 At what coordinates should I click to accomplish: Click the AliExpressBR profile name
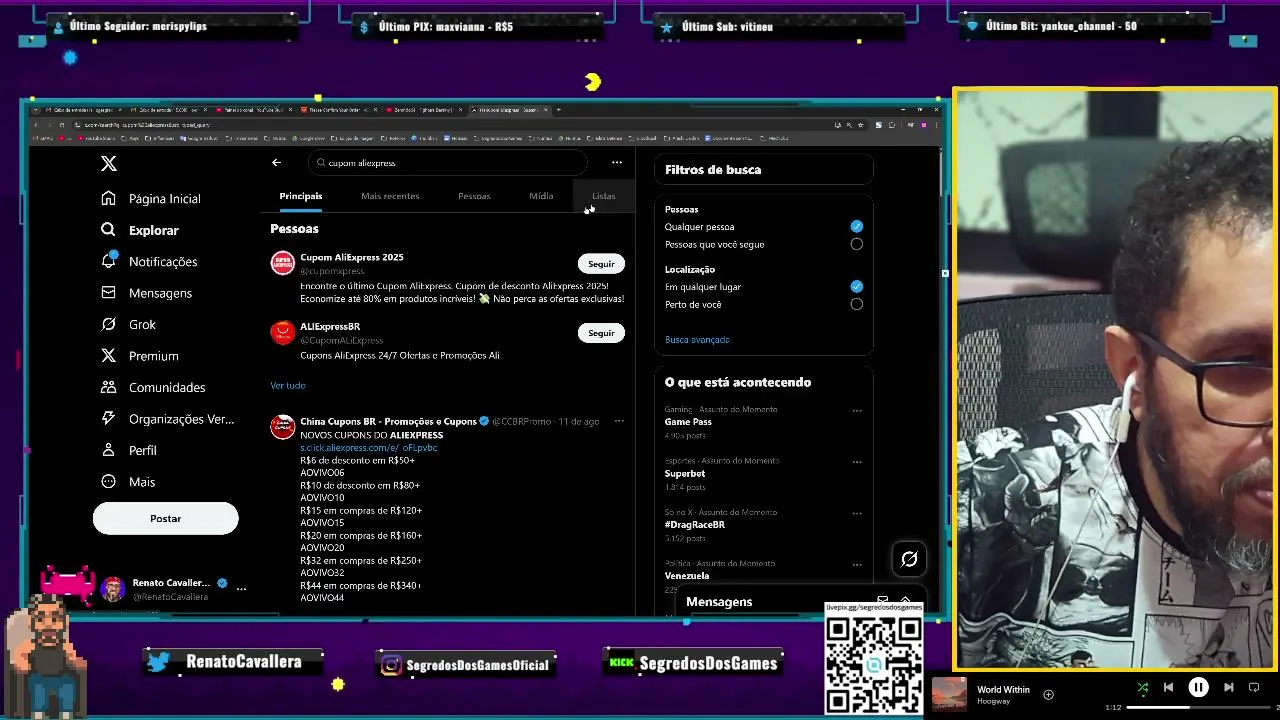pyautogui.click(x=330, y=326)
